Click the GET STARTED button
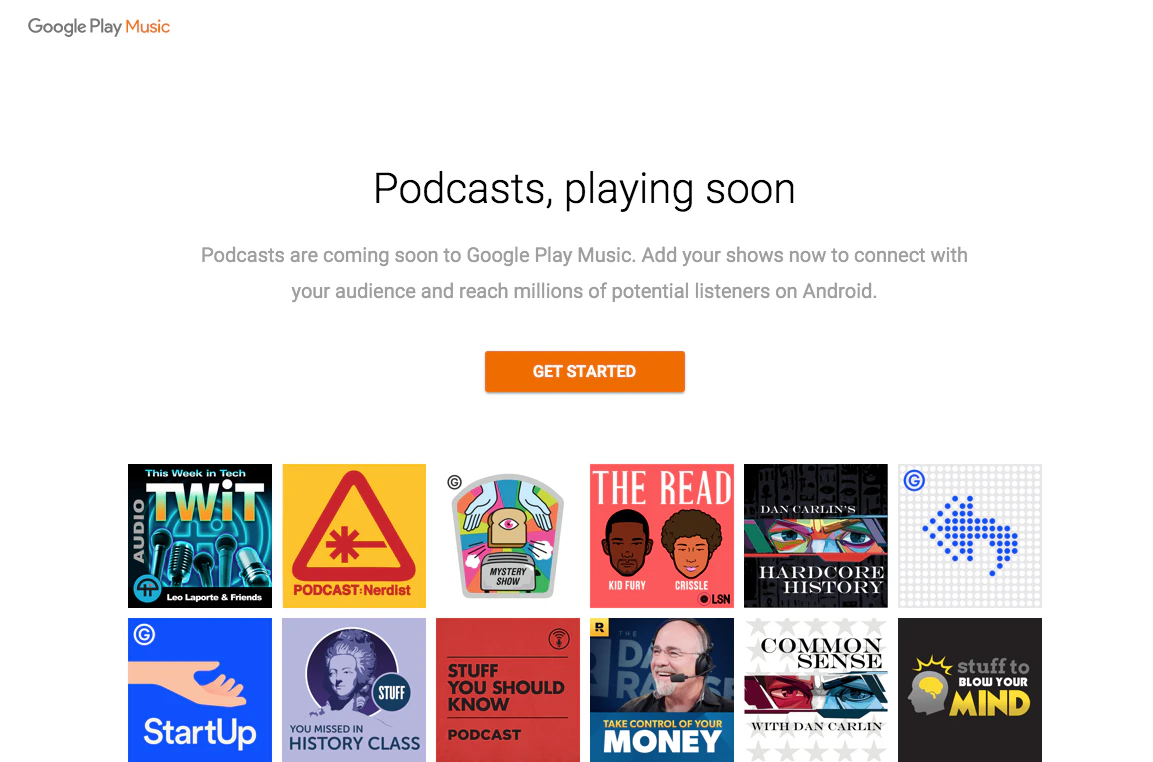 click(585, 371)
